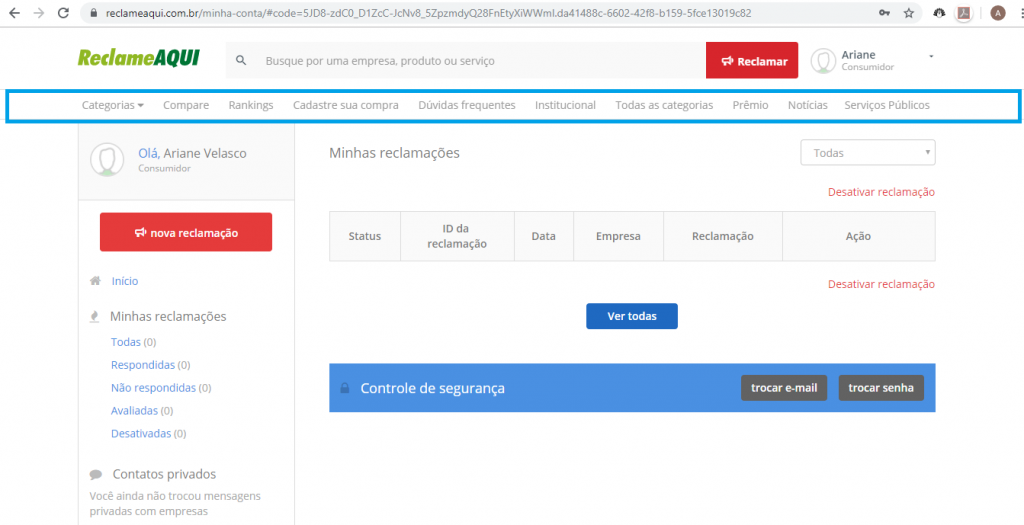The width and height of the screenshot is (1024, 525).
Task: Click the Reclamação column header
Action: coord(722,236)
